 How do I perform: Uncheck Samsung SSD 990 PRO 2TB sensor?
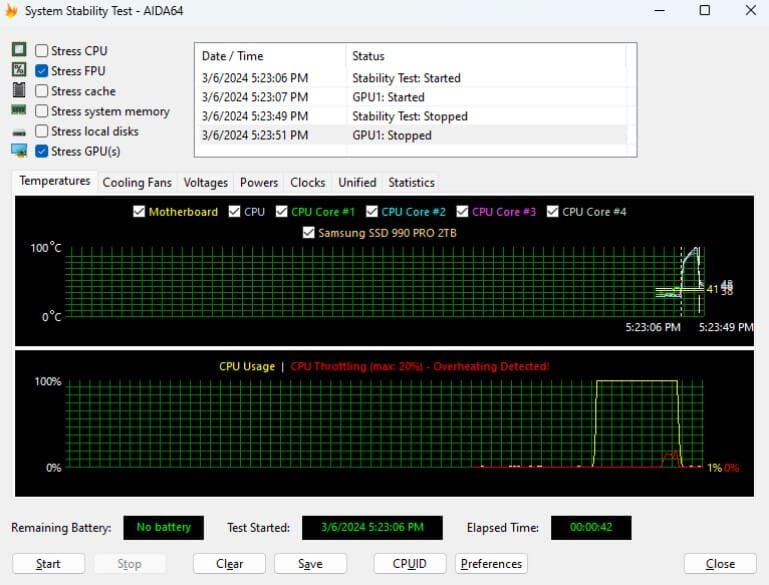pyautogui.click(x=309, y=233)
